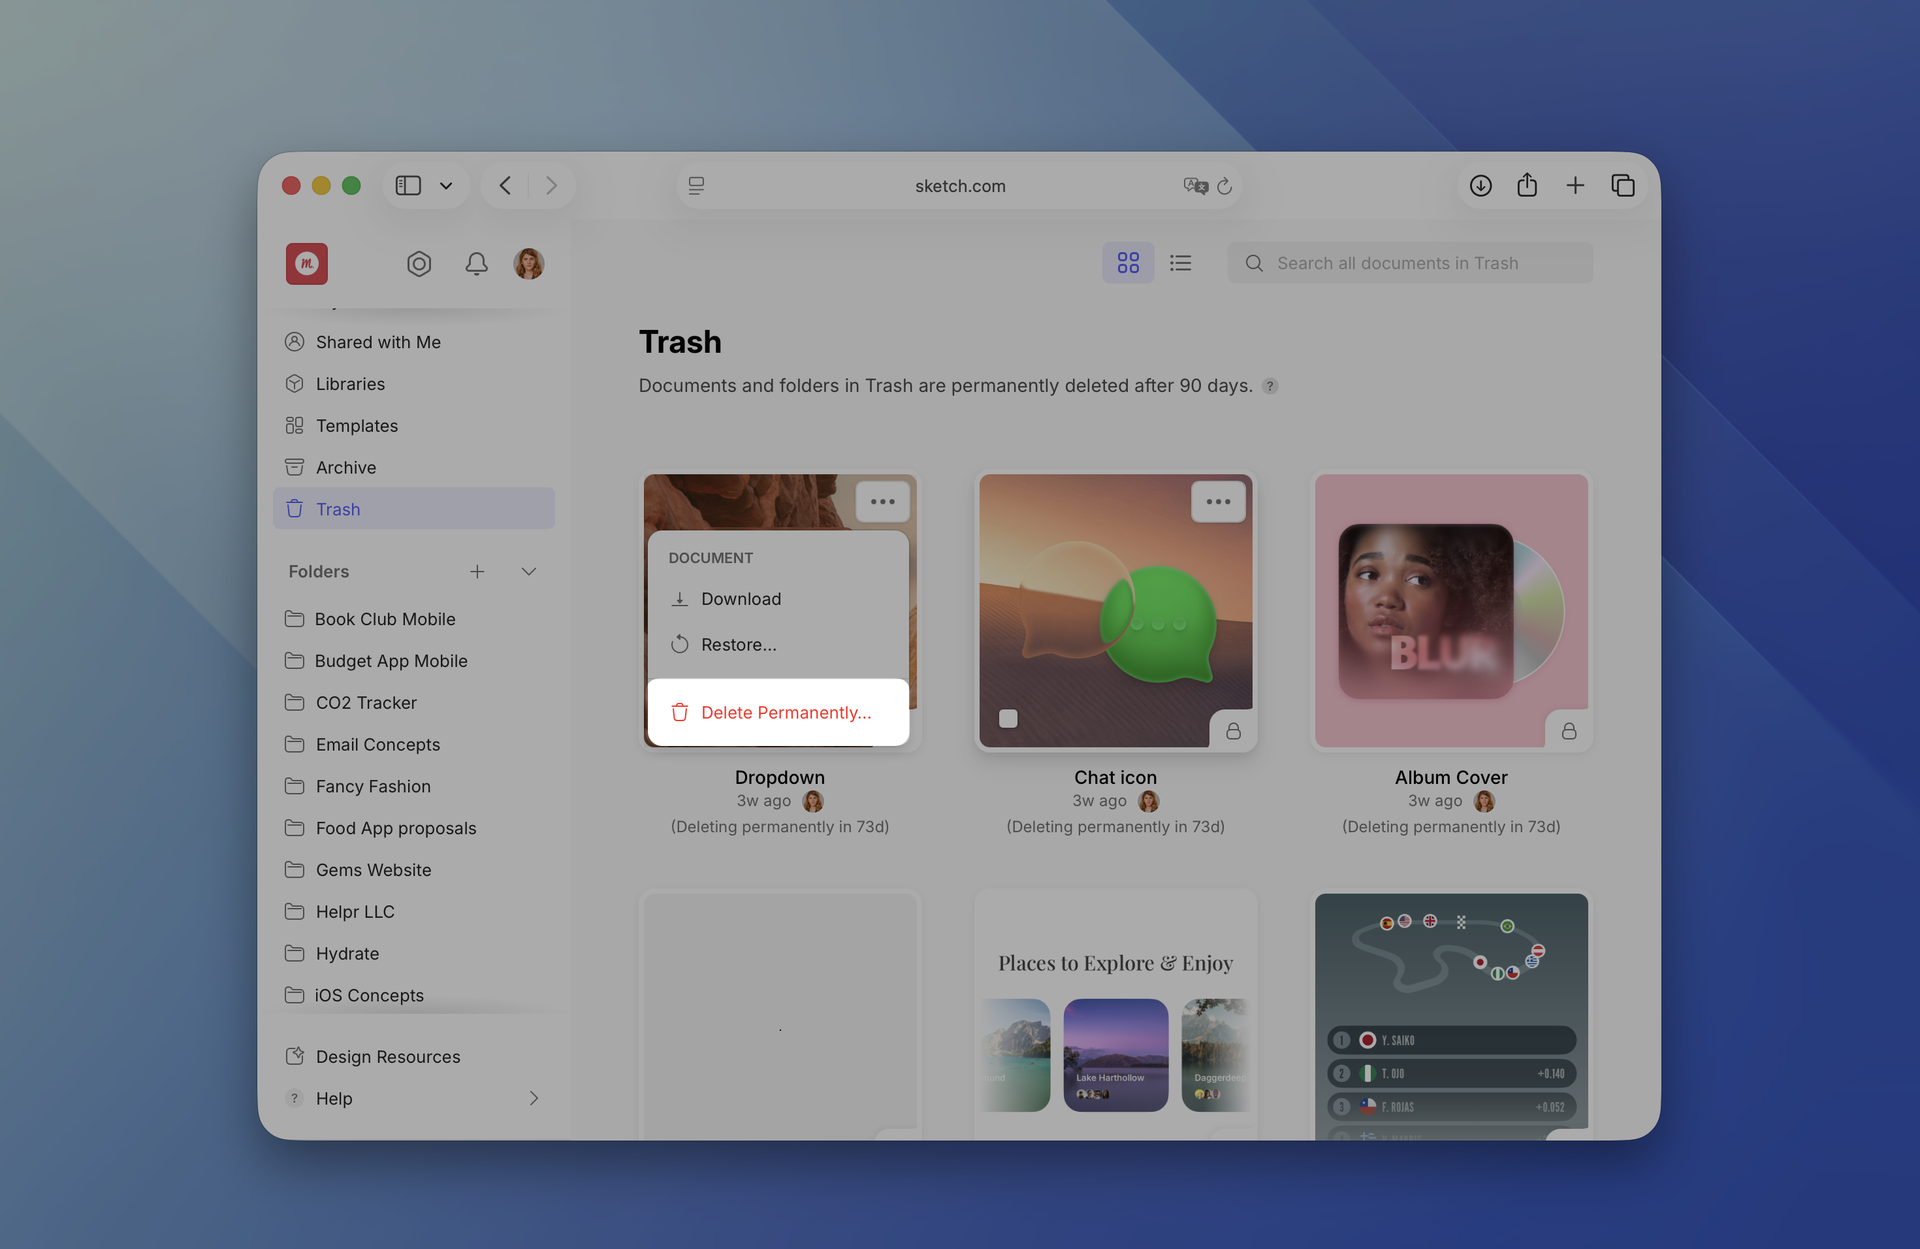
Task: Click the Album Cover document title
Action: pyautogui.click(x=1451, y=777)
